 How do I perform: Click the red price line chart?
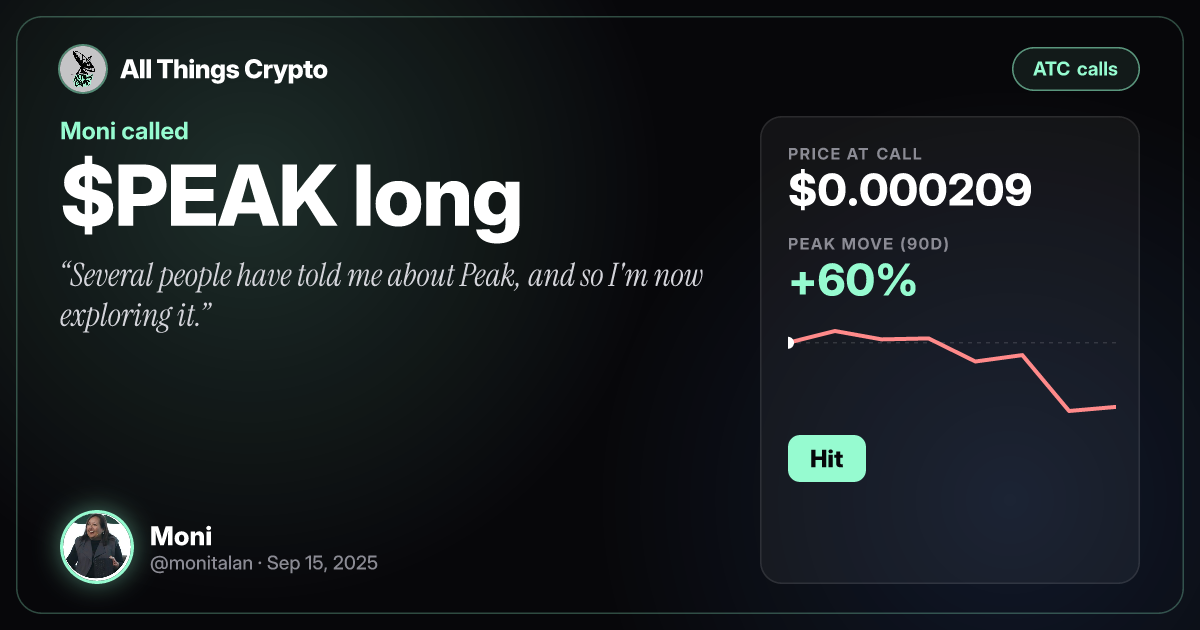click(952, 369)
